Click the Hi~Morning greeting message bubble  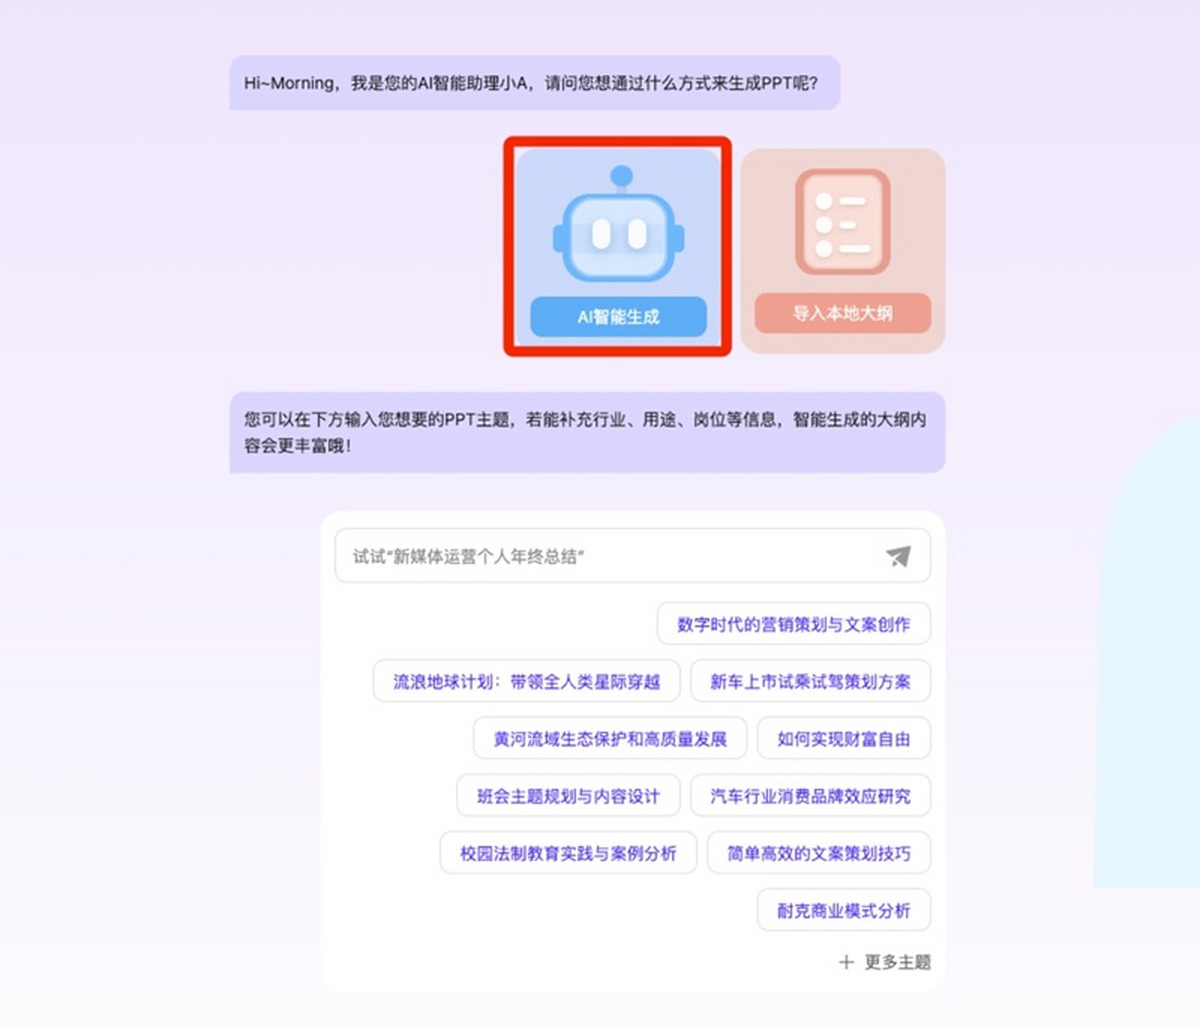pyautogui.click(x=534, y=83)
